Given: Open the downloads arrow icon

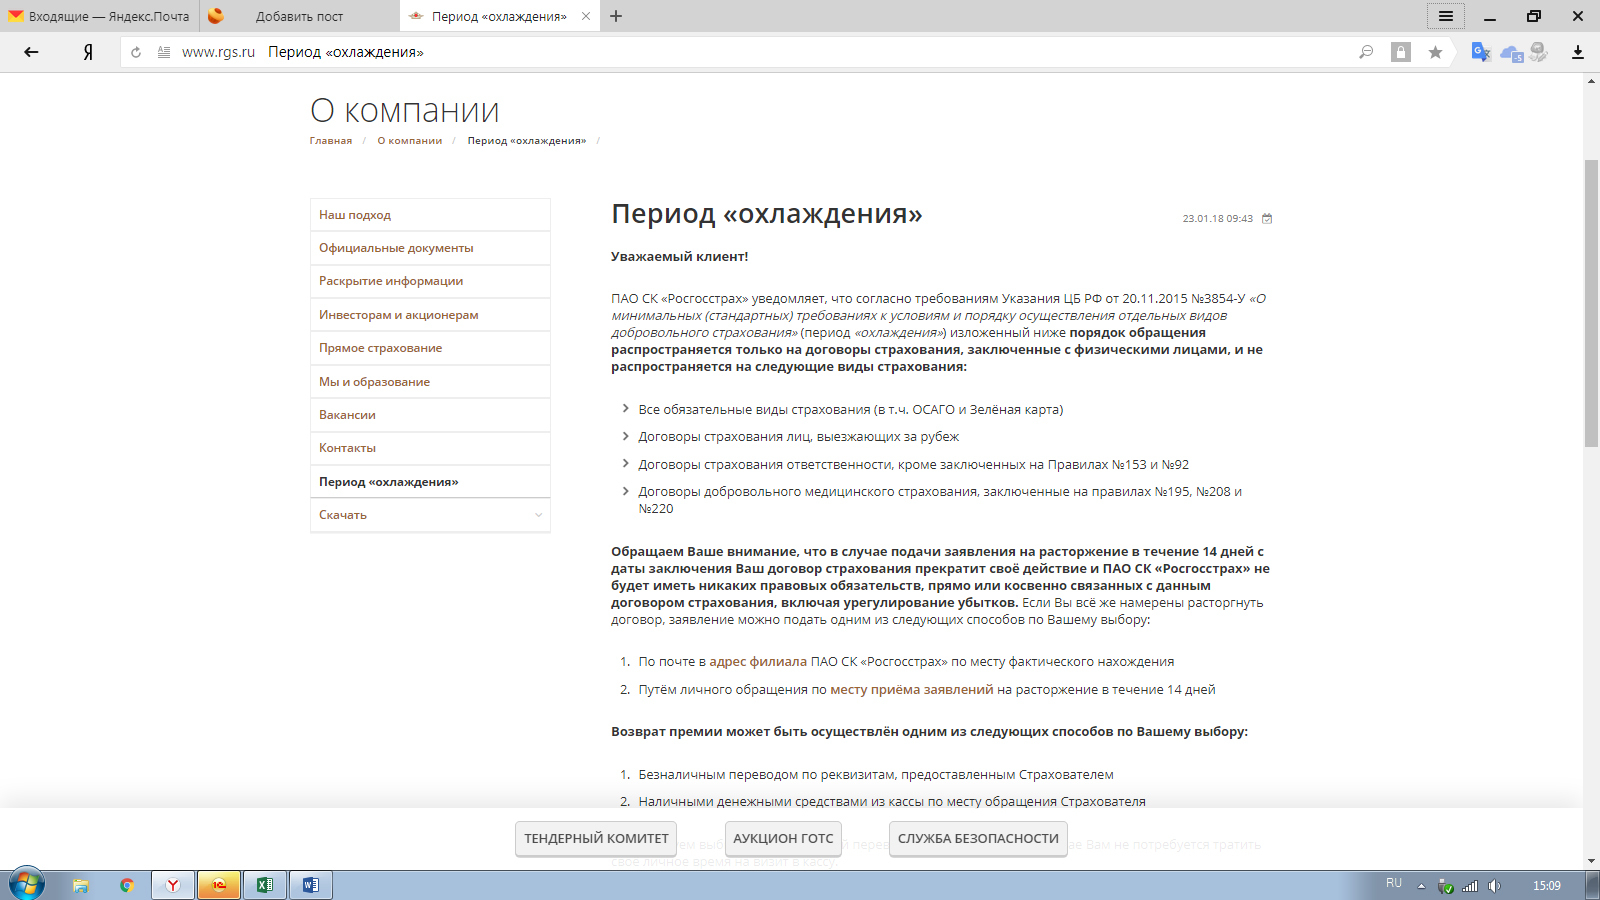Looking at the screenshot, I should (x=1578, y=52).
